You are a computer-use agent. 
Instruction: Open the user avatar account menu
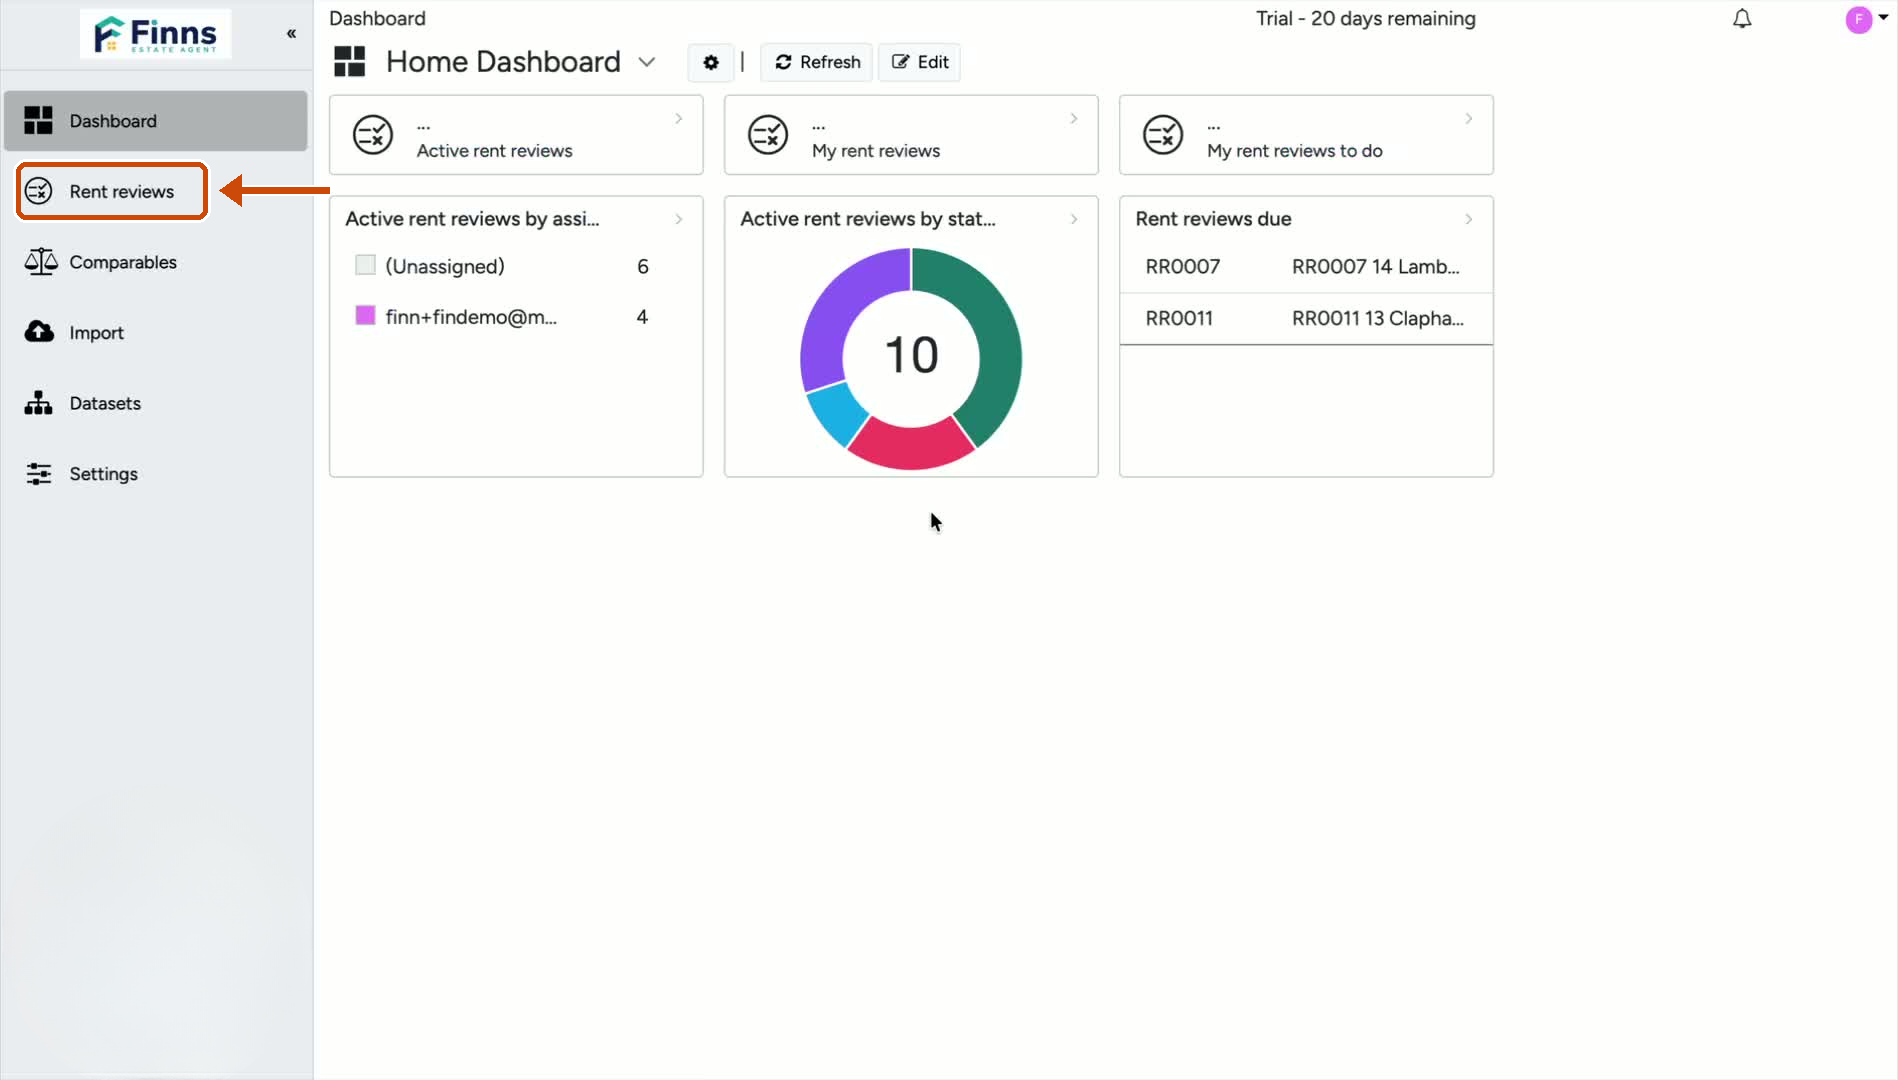point(1859,19)
